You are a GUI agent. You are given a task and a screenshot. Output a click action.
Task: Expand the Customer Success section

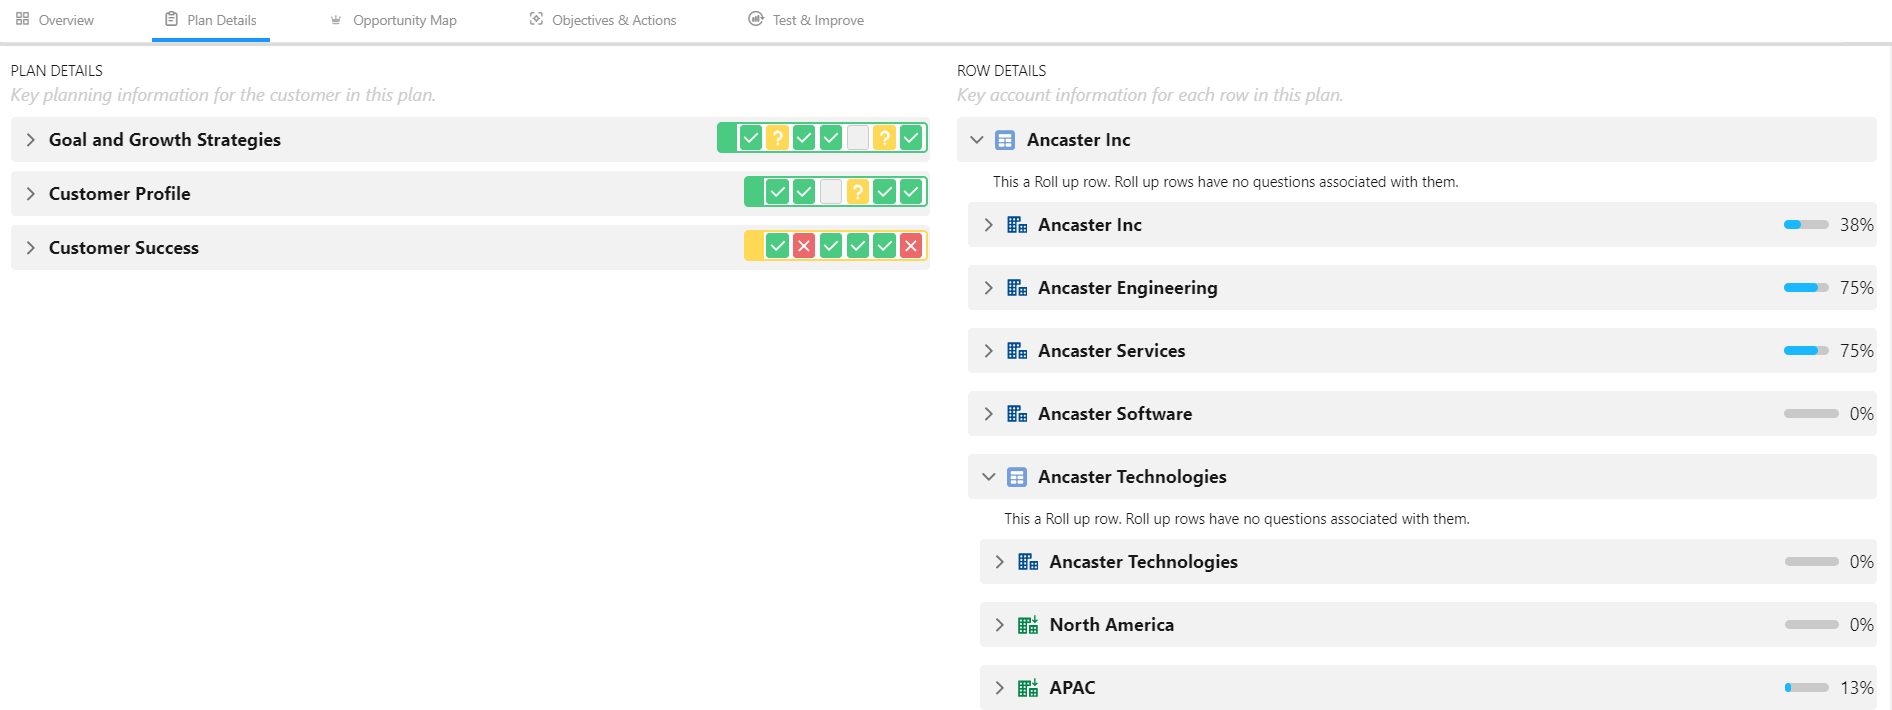(30, 248)
